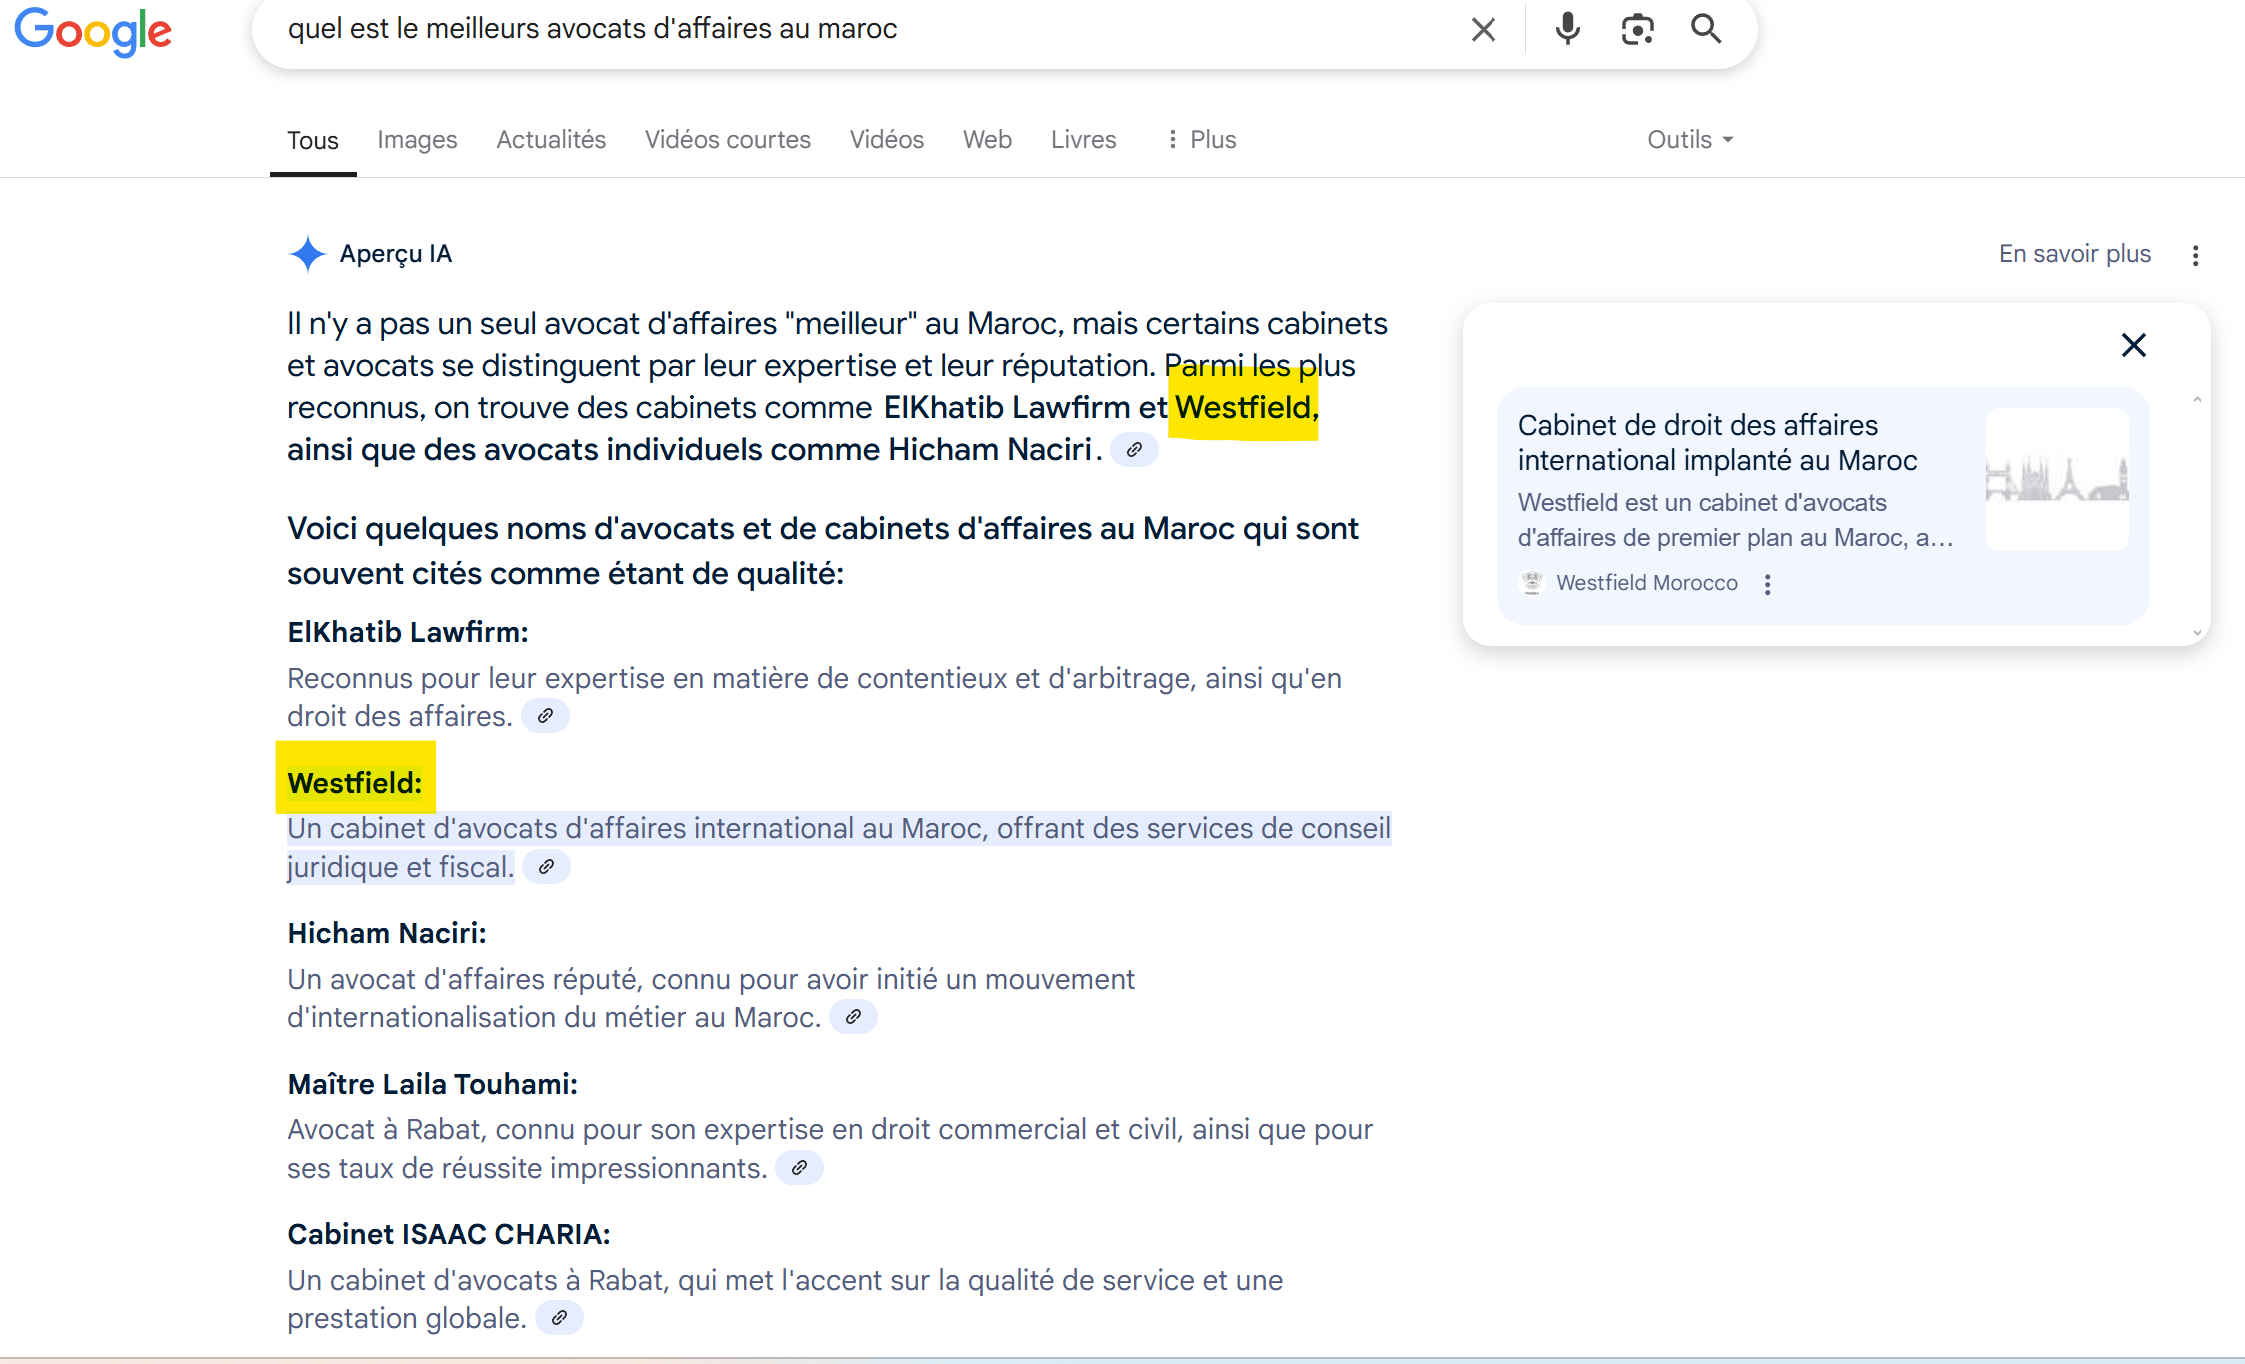The height and width of the screenshot is (1364, 2245).
Task: Click Westfield Morocco favicon in source card
Action: coord(1531,583)
